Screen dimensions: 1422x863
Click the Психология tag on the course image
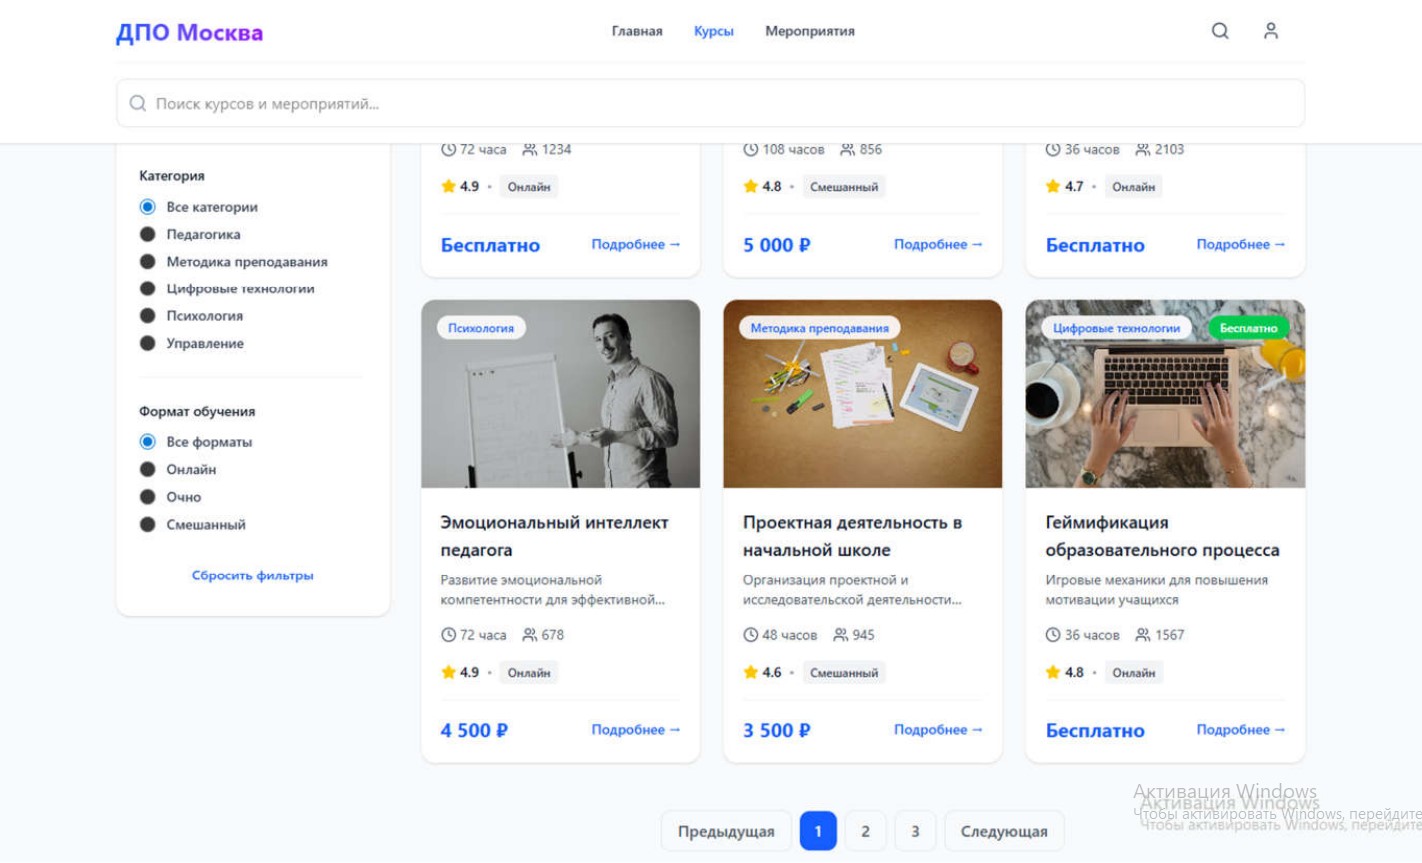pyautogui.click(x=481, y=328)
